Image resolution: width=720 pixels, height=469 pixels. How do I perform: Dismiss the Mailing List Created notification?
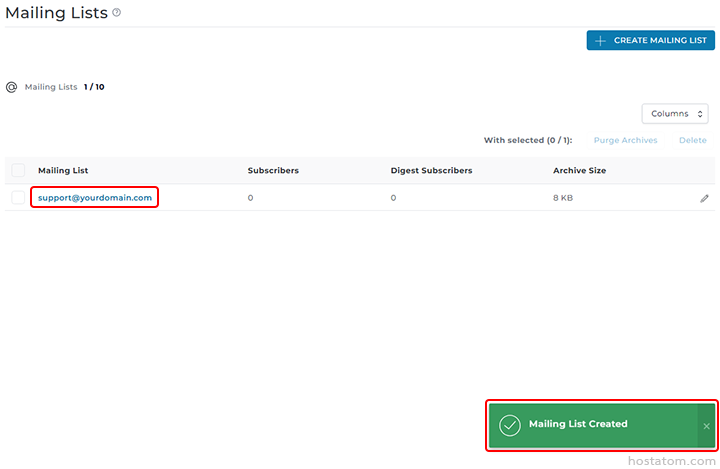click(706, 426)
